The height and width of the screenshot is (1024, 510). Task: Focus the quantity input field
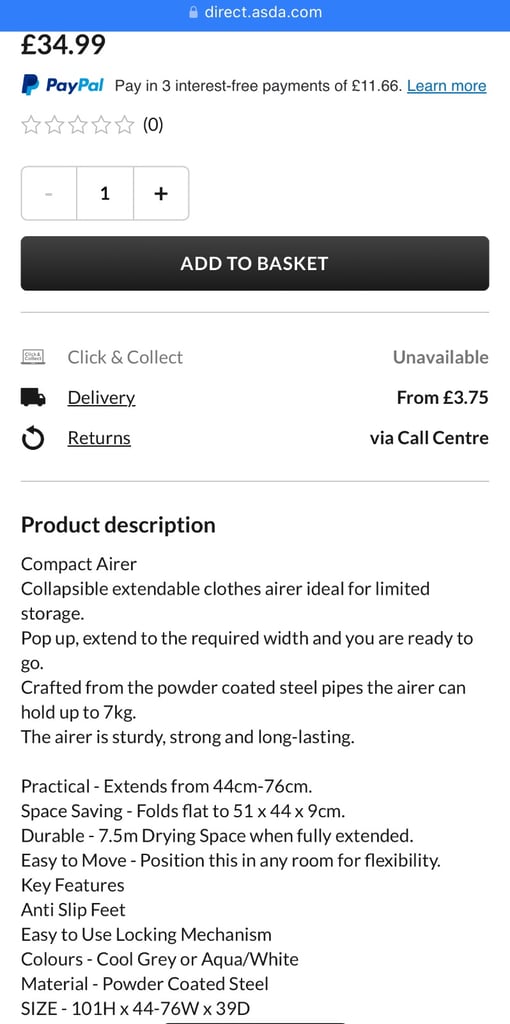pyautogui.click(x=105, y=193)
